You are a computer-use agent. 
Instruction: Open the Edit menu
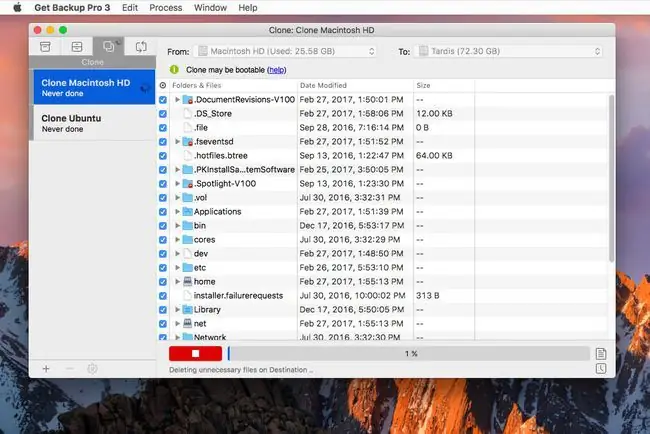(x=130, y=7)
